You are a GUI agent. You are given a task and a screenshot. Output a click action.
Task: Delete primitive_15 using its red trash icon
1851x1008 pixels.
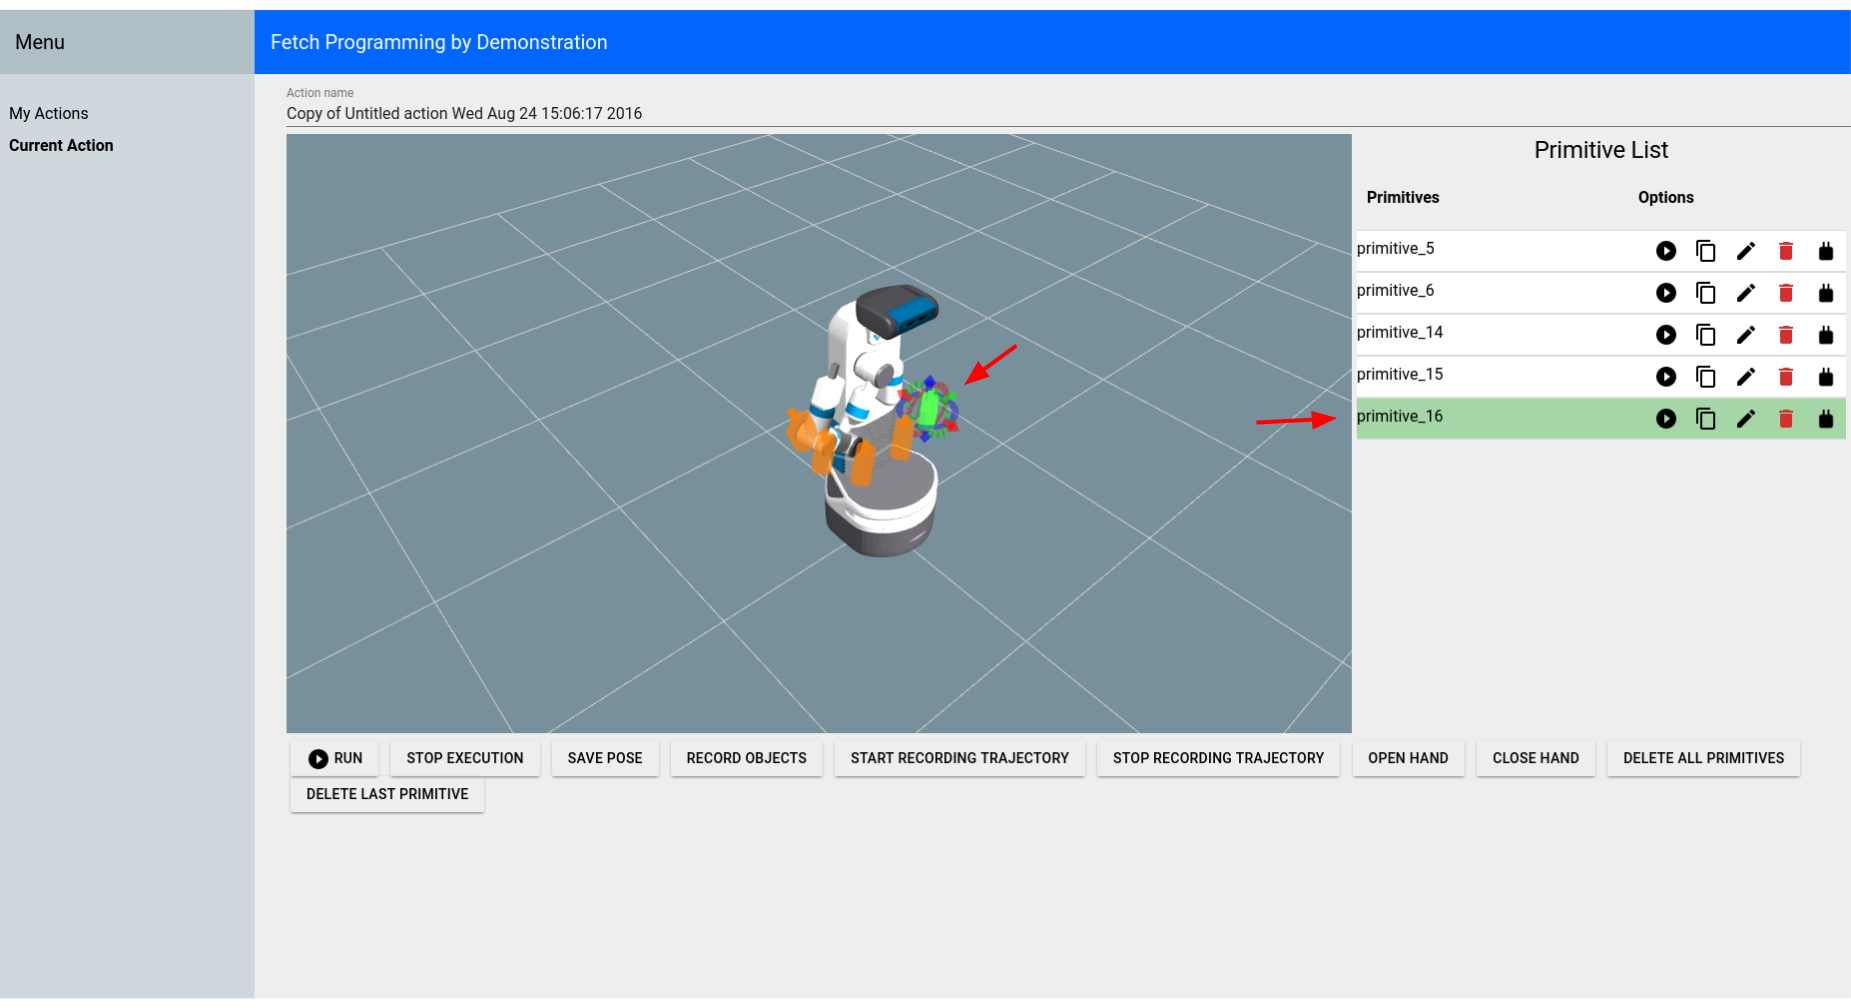click(1785, 377)
